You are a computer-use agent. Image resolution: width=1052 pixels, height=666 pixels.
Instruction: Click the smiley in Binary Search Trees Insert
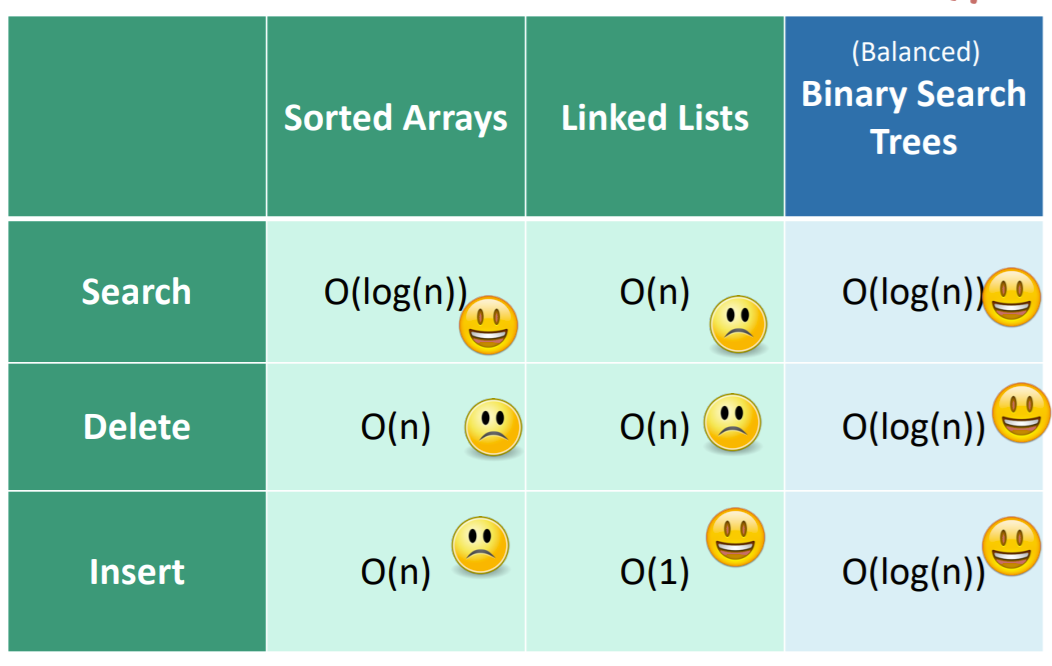(x=1012, y=547)
